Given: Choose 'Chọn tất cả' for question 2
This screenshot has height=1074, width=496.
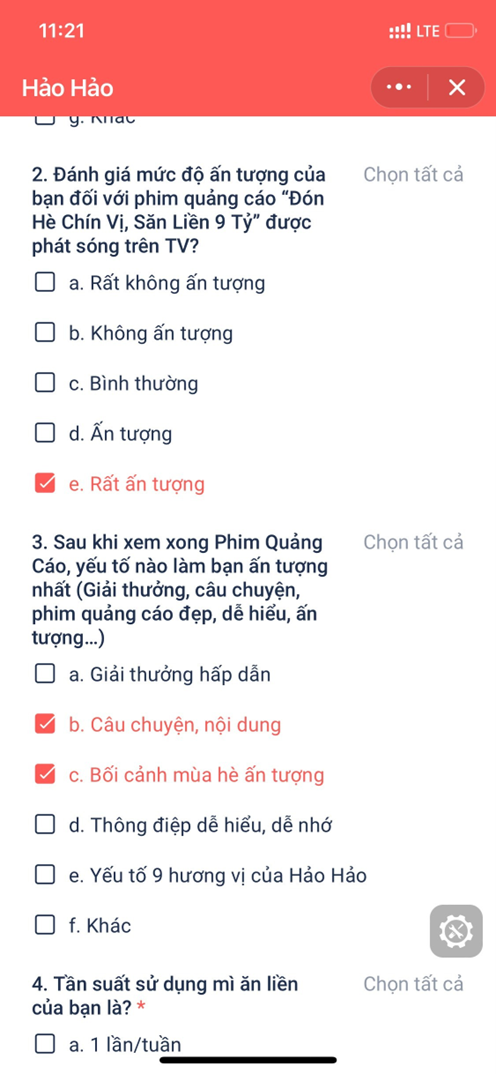Looking at the screenshot, I should pos(413,175).
